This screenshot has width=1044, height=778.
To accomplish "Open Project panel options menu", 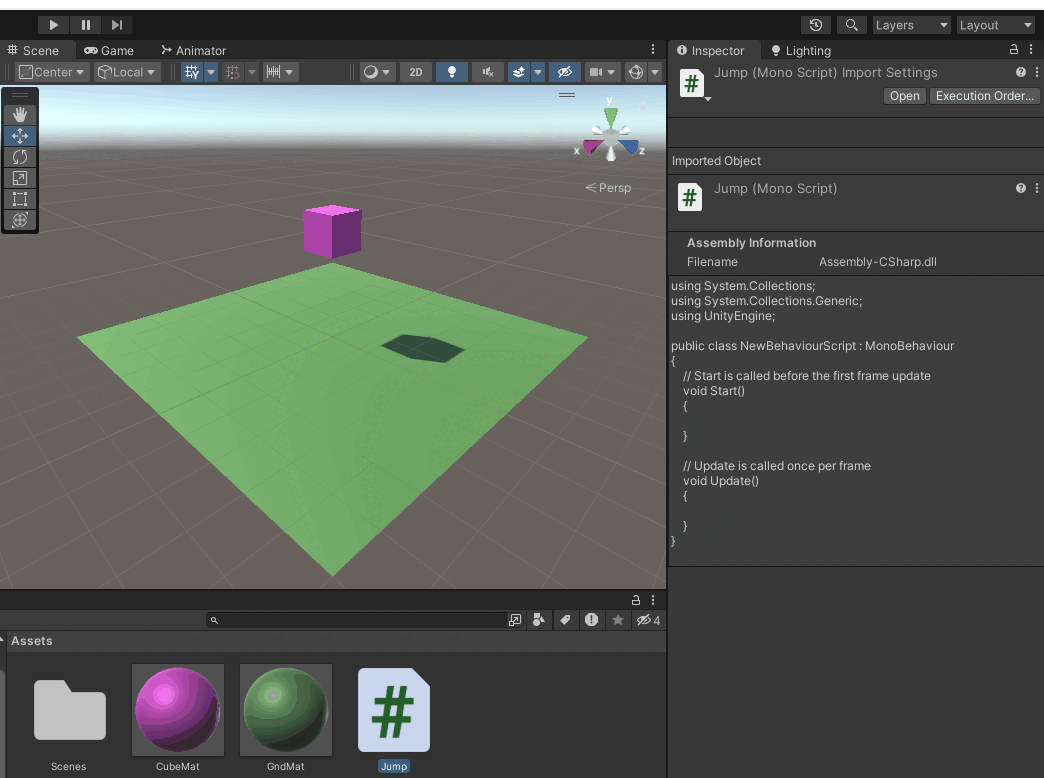I will coord(652,599).
